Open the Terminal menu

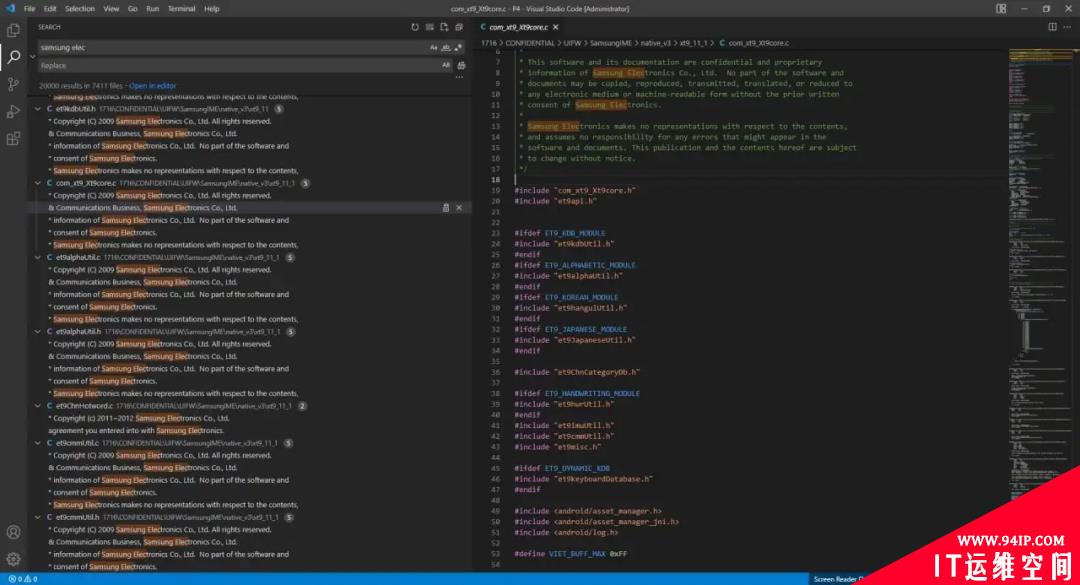(181, 9)
